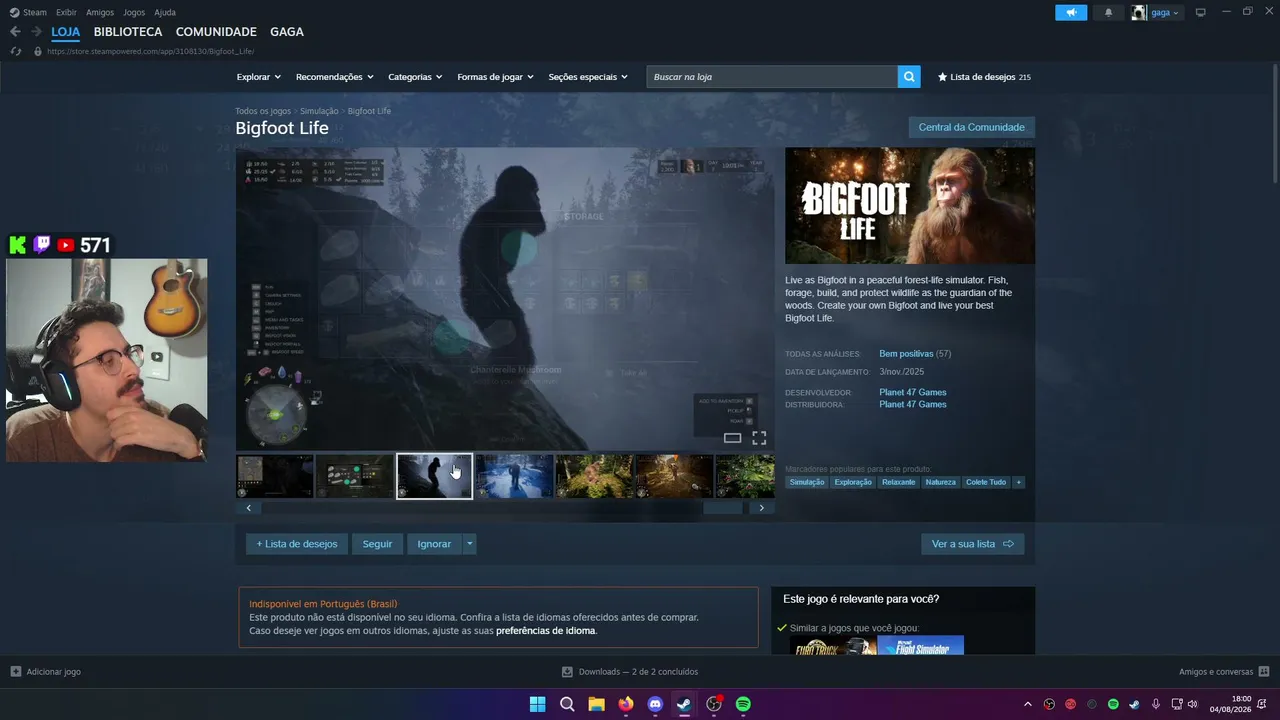Screen dimensions: 1280x720
Task: Move the media strip right with arrow
Action: pyautogui.click(x=761, y=508)
